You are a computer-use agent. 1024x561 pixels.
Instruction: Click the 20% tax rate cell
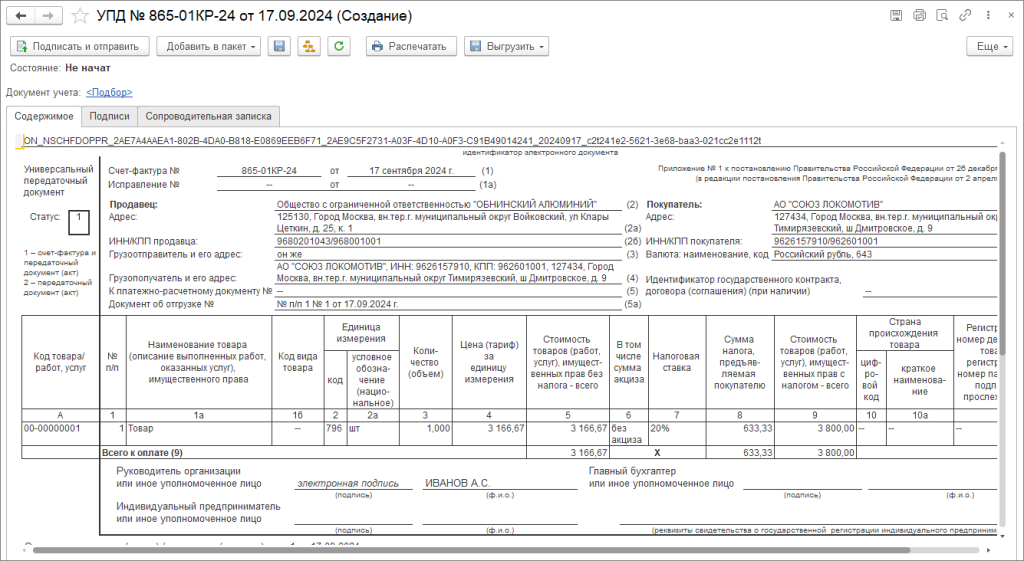point(677,434)
